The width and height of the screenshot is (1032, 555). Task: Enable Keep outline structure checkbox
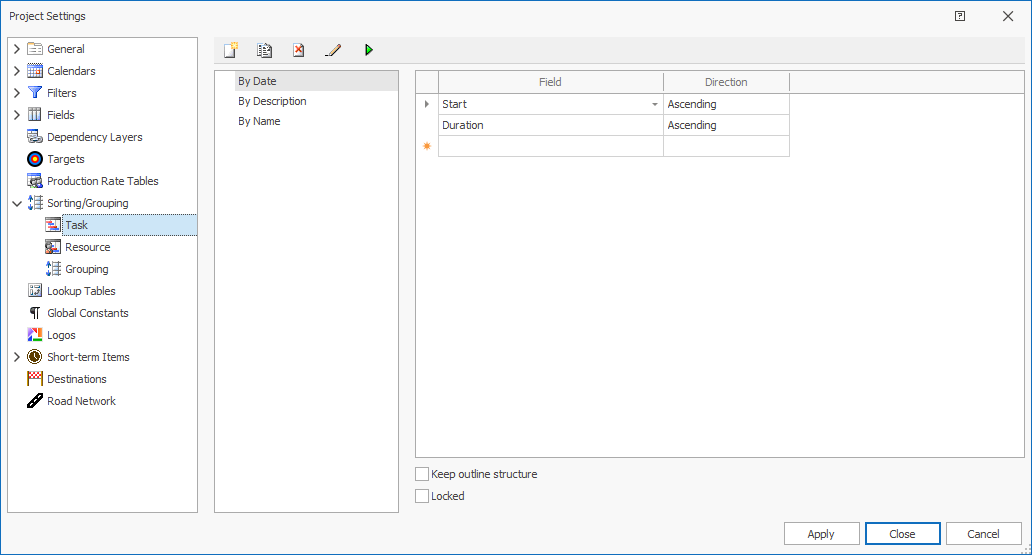coord(422,474)
